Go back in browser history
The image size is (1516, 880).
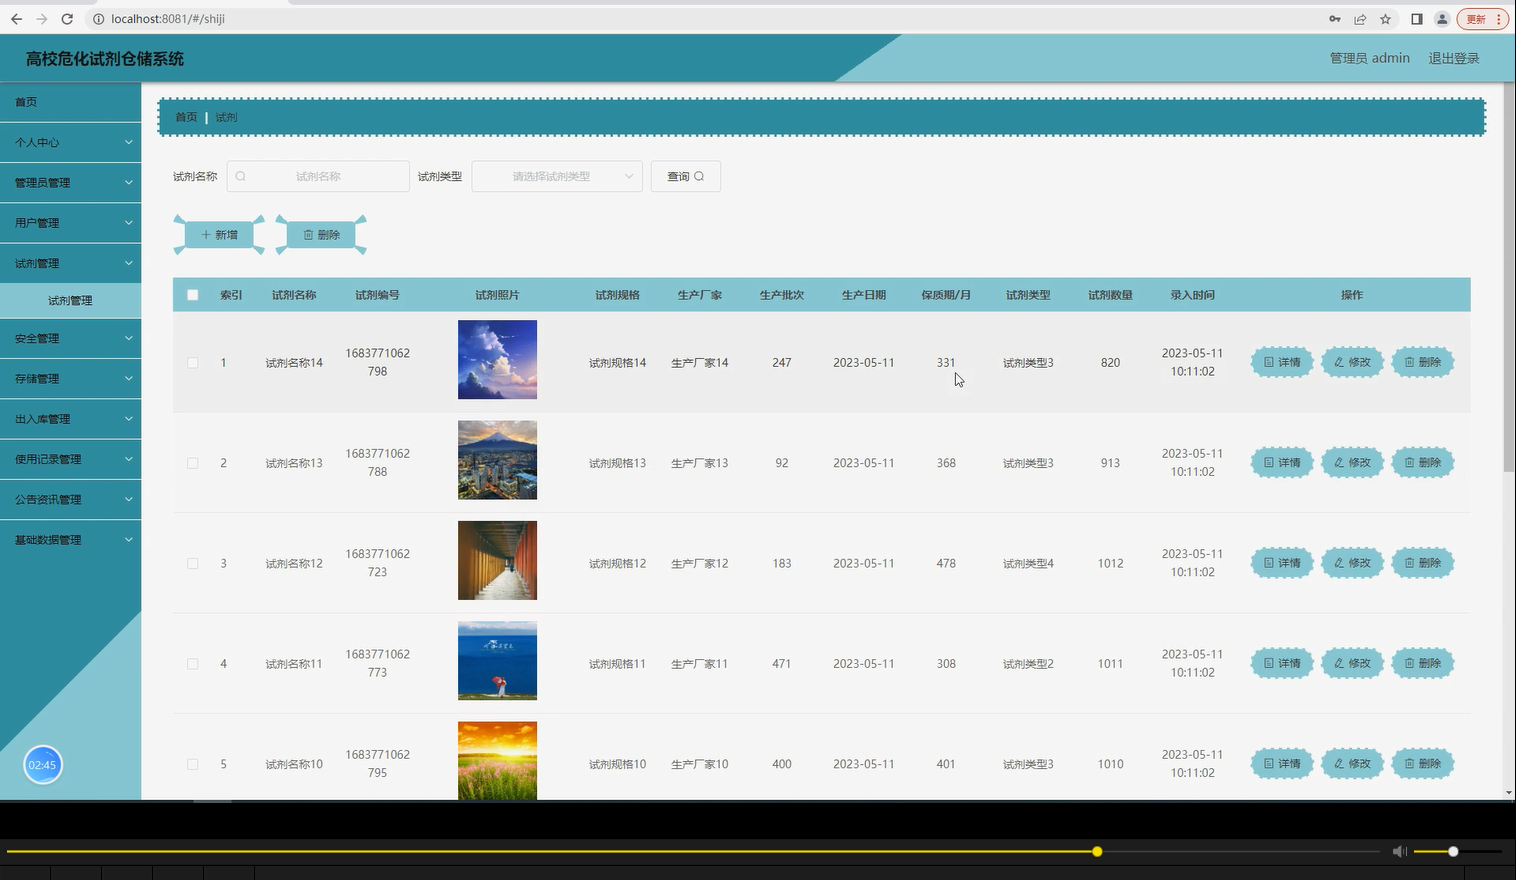(x=16, y=19)
